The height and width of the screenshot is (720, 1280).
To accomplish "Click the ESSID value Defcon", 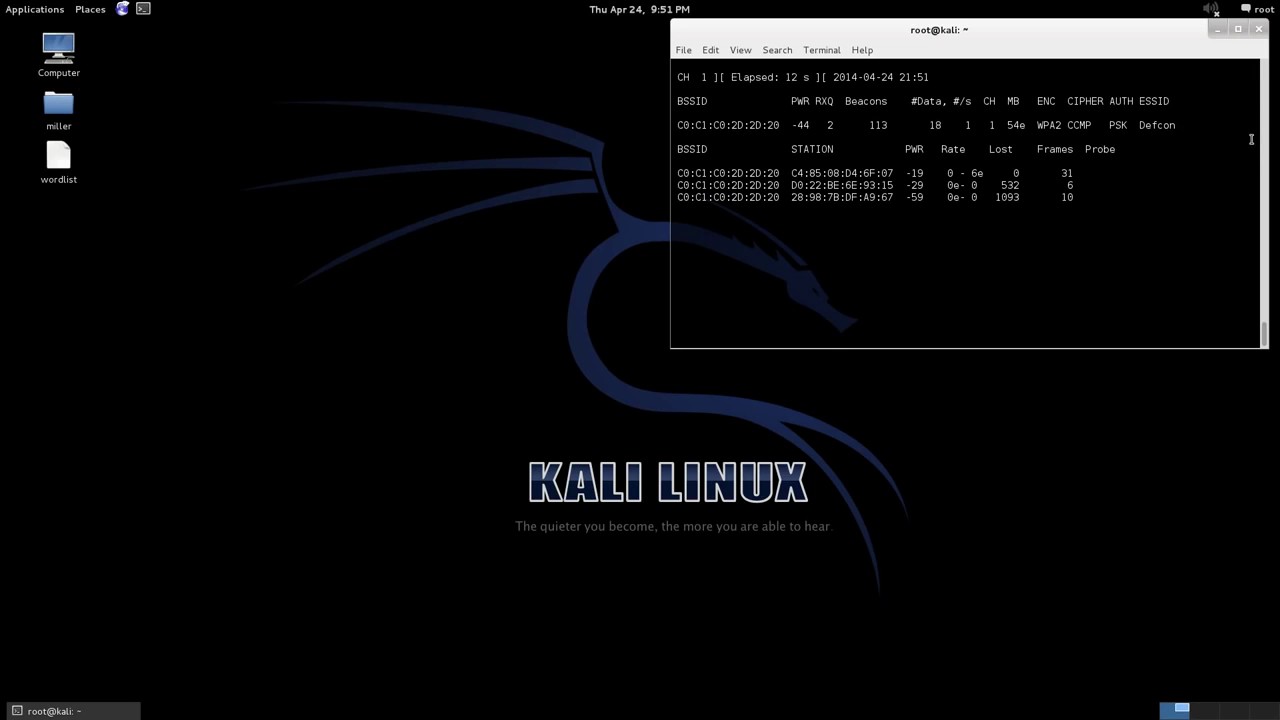I will point(1157,125).
